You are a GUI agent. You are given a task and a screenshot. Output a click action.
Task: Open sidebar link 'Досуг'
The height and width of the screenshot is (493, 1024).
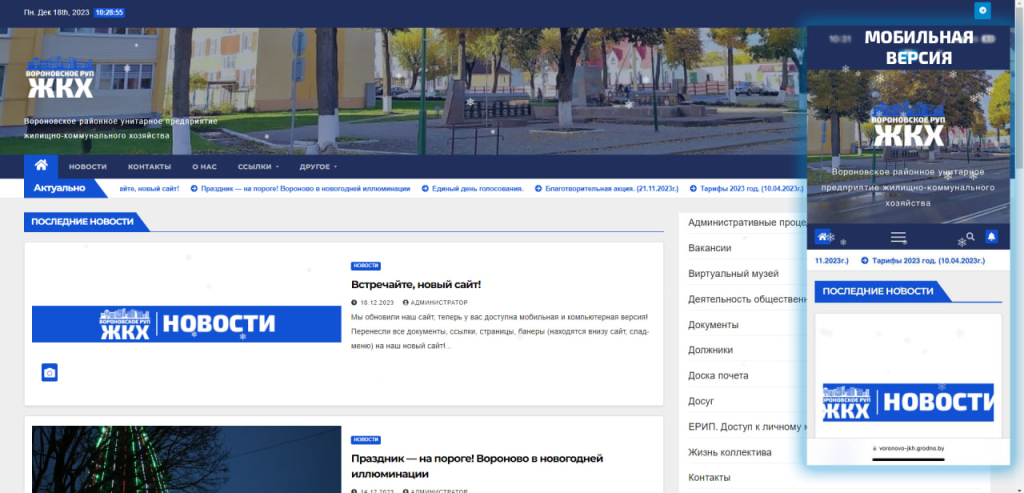701,401
